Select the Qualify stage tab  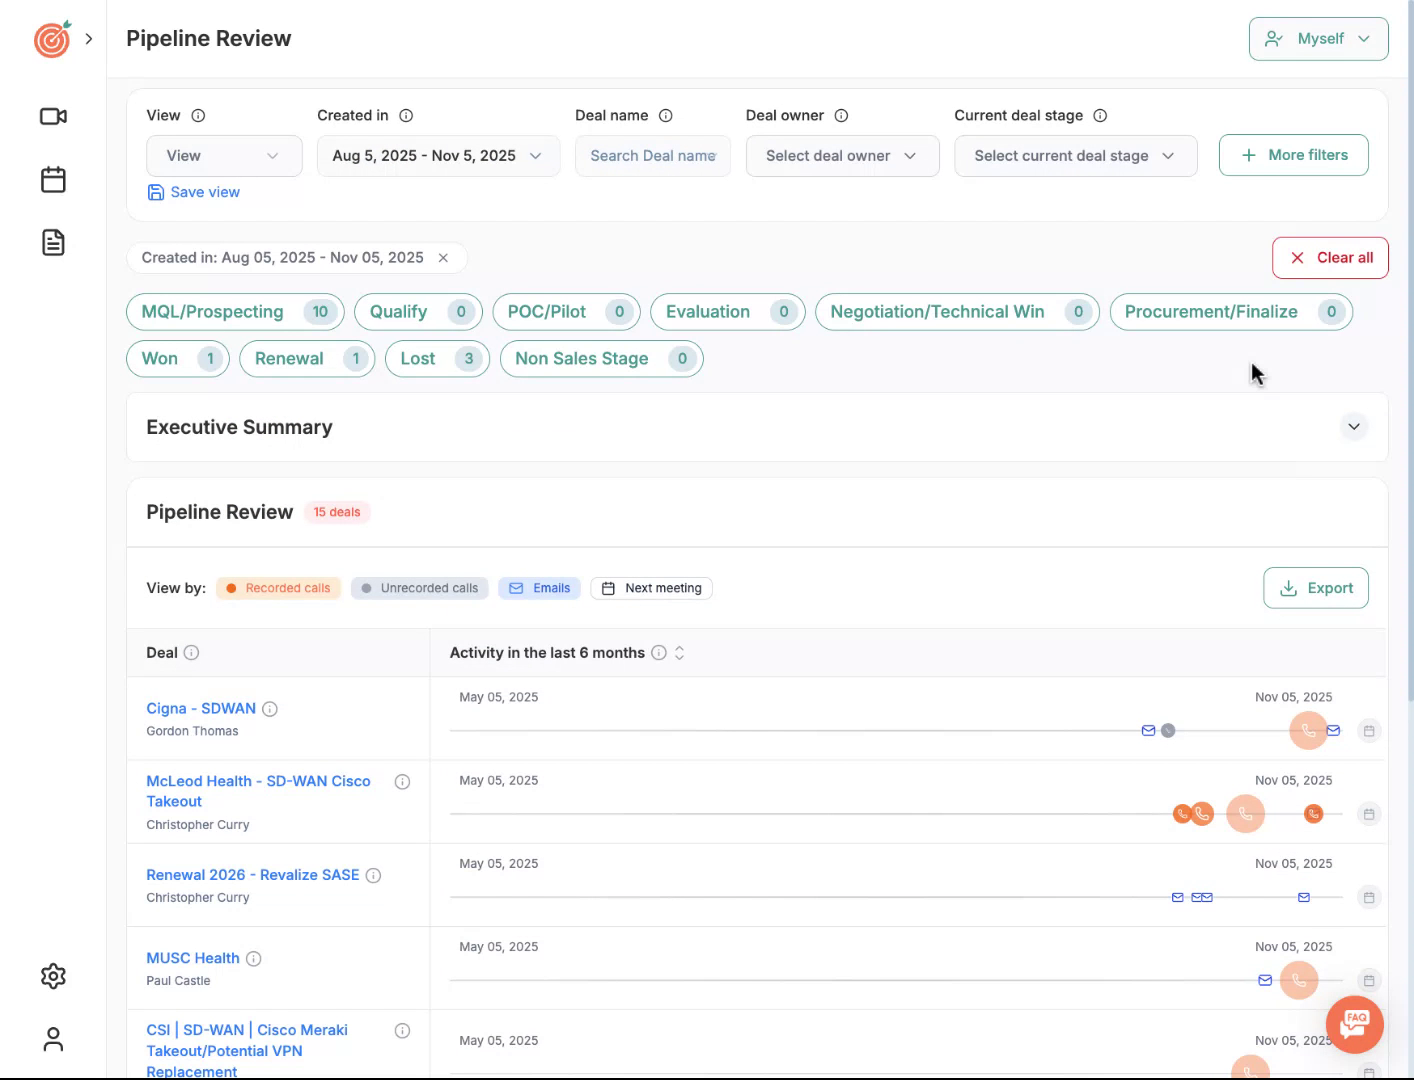point(418,312)
